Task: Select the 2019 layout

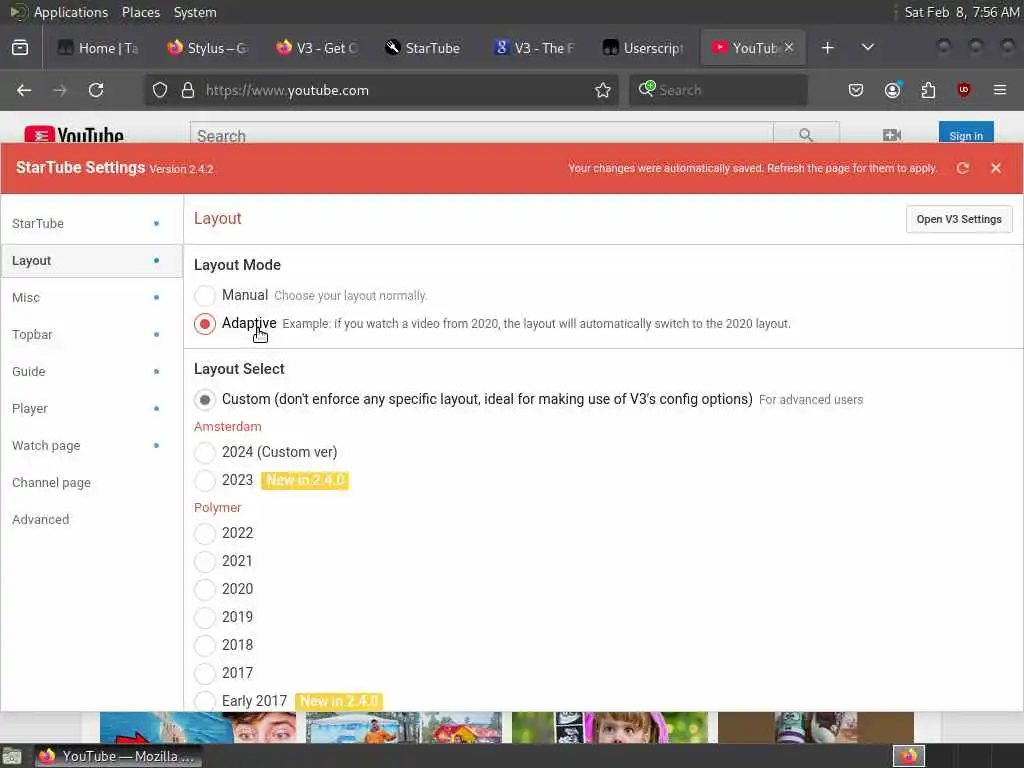Action: (x=204, y=617)
